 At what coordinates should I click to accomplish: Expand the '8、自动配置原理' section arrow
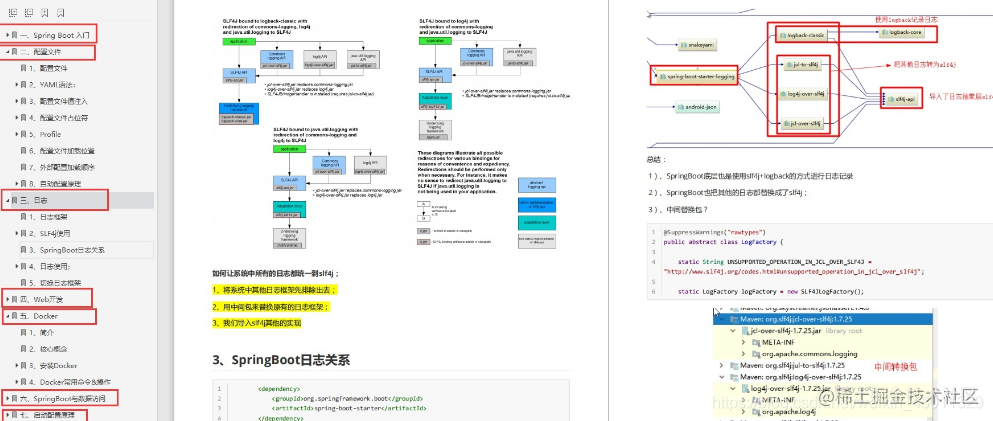pyautogui.click(x=17, y=184)
